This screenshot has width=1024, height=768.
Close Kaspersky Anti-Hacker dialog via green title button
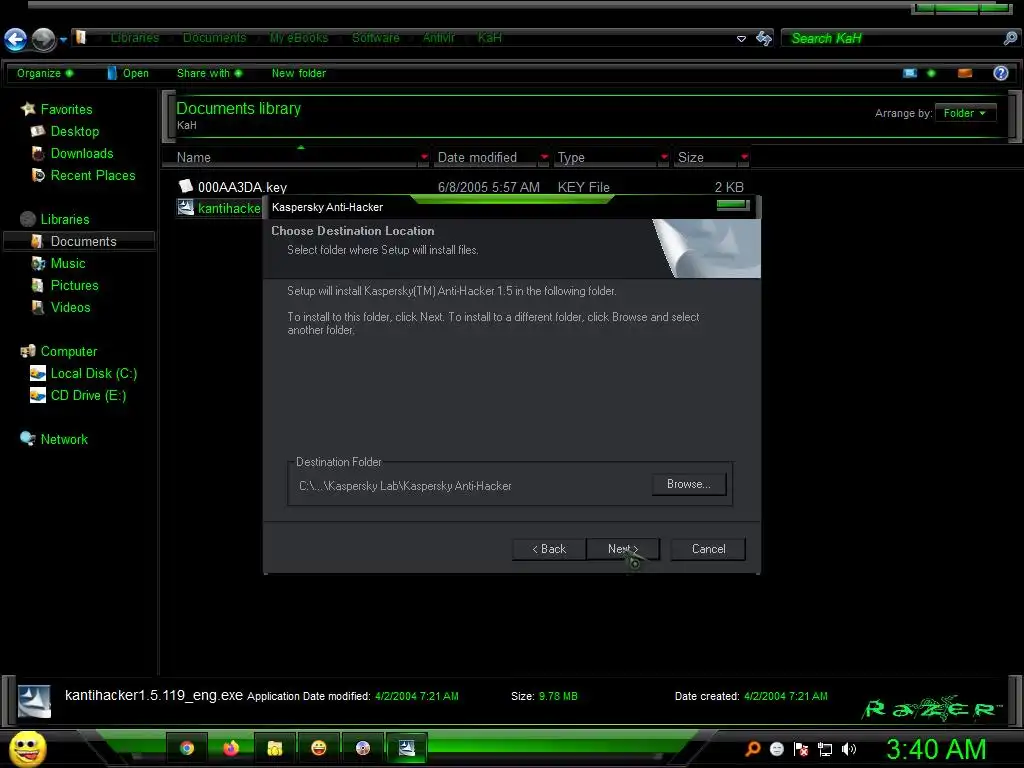732,205
